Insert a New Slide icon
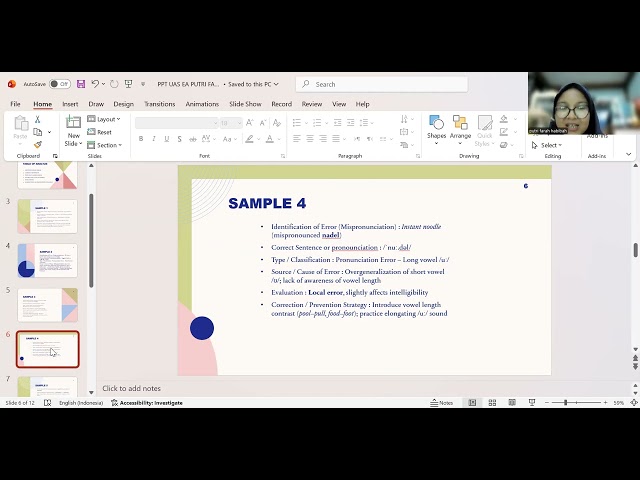This screenshot has height=480, width=640. (73, 122)
